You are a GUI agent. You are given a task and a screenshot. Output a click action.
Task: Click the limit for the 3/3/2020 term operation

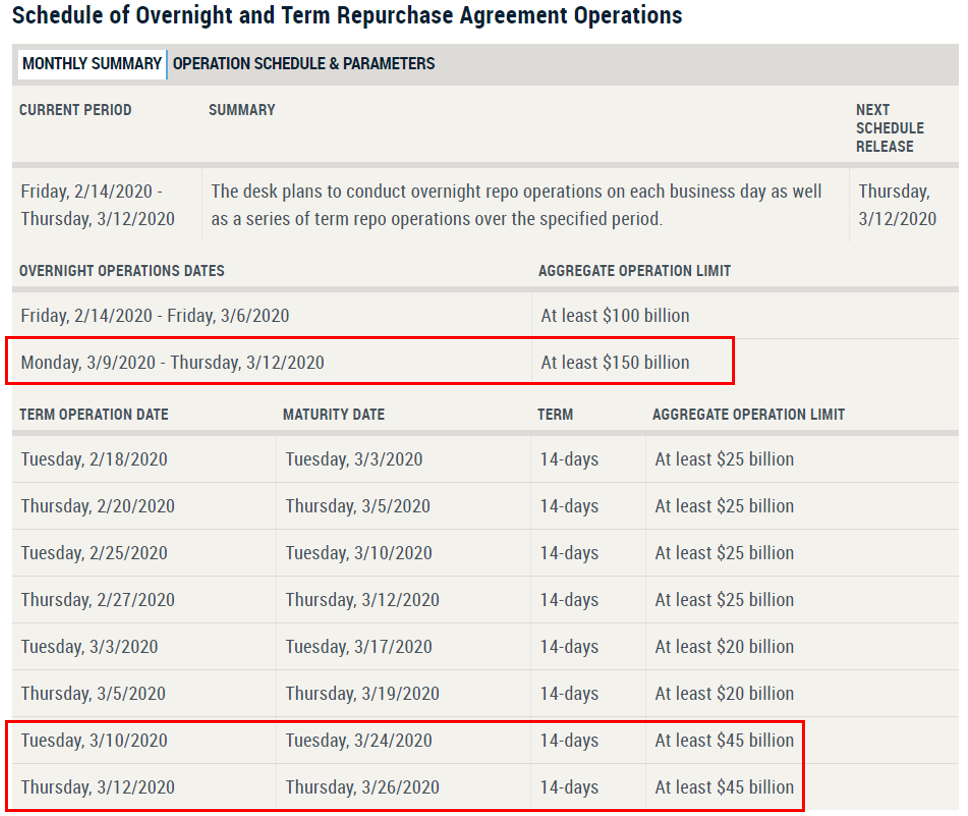click(x=724, y=647)
